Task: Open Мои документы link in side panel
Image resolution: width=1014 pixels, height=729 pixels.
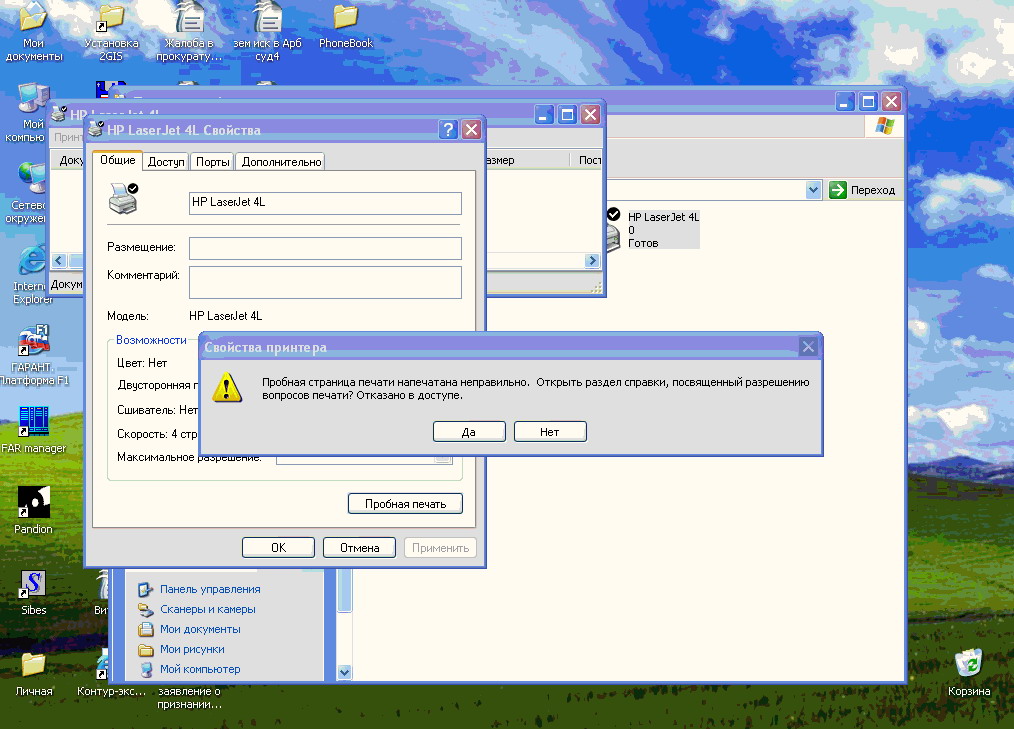Action: click(200, 629)
